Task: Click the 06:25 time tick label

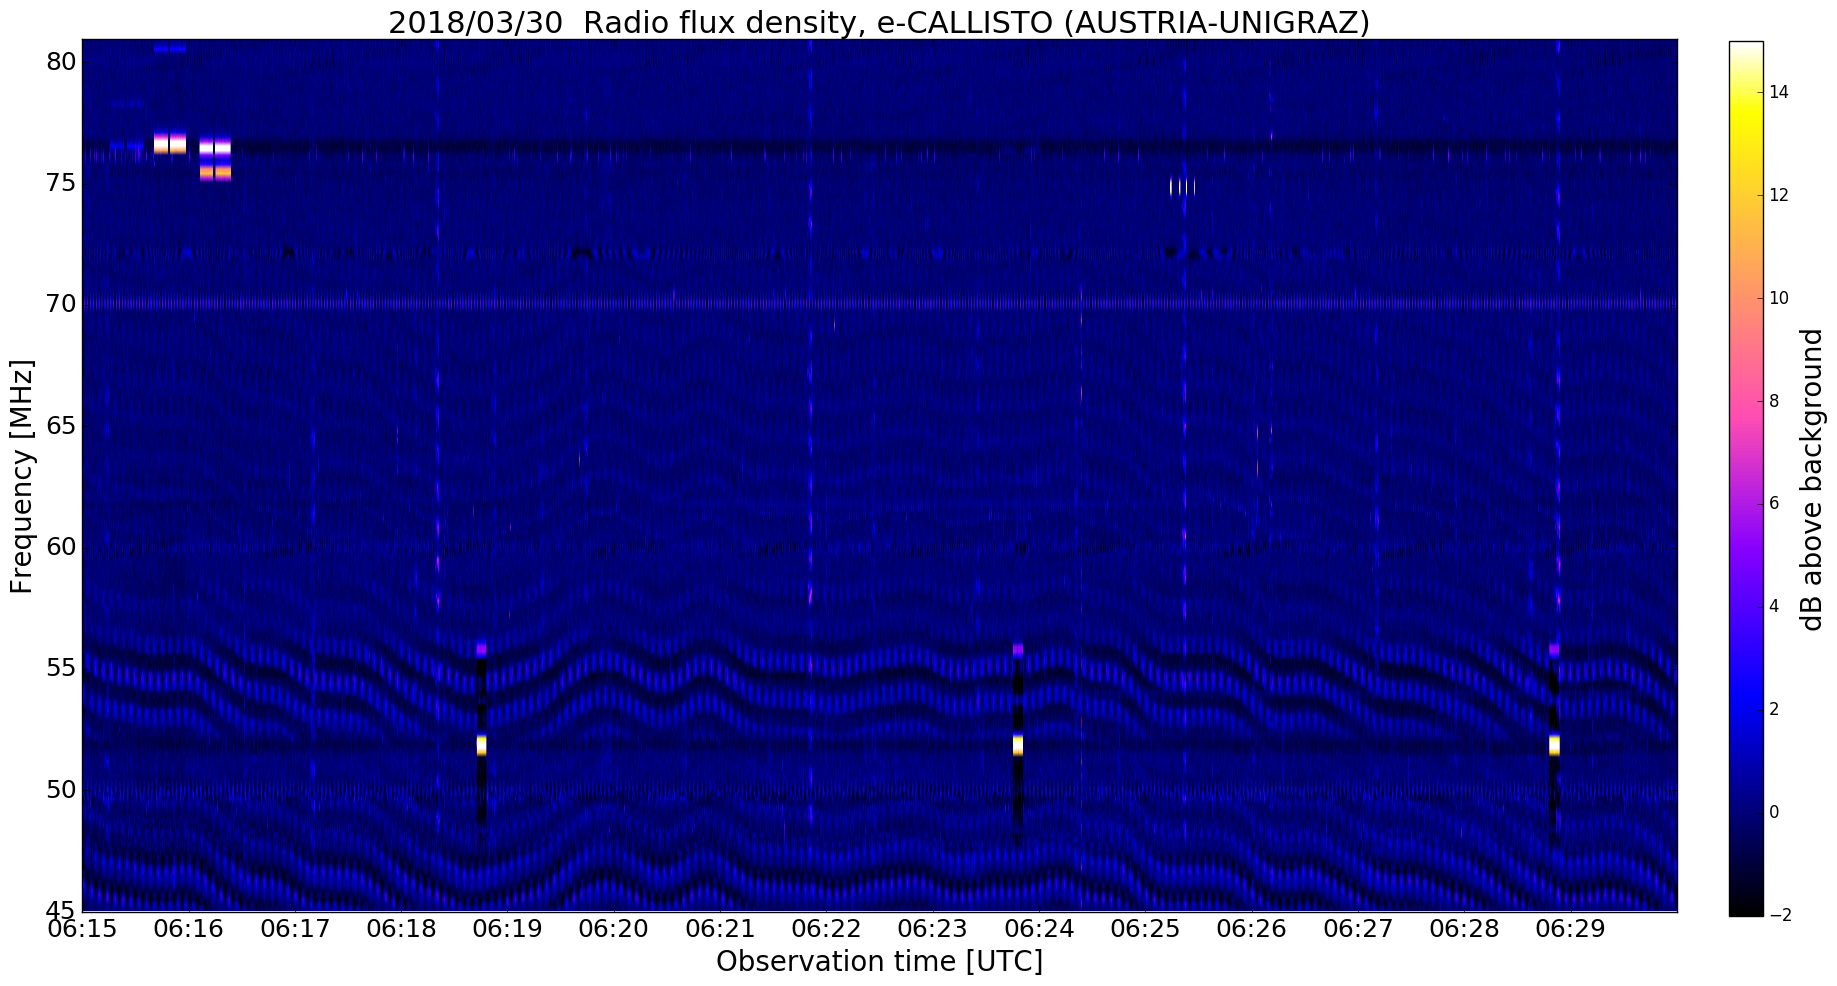Action: [1145, 929]
